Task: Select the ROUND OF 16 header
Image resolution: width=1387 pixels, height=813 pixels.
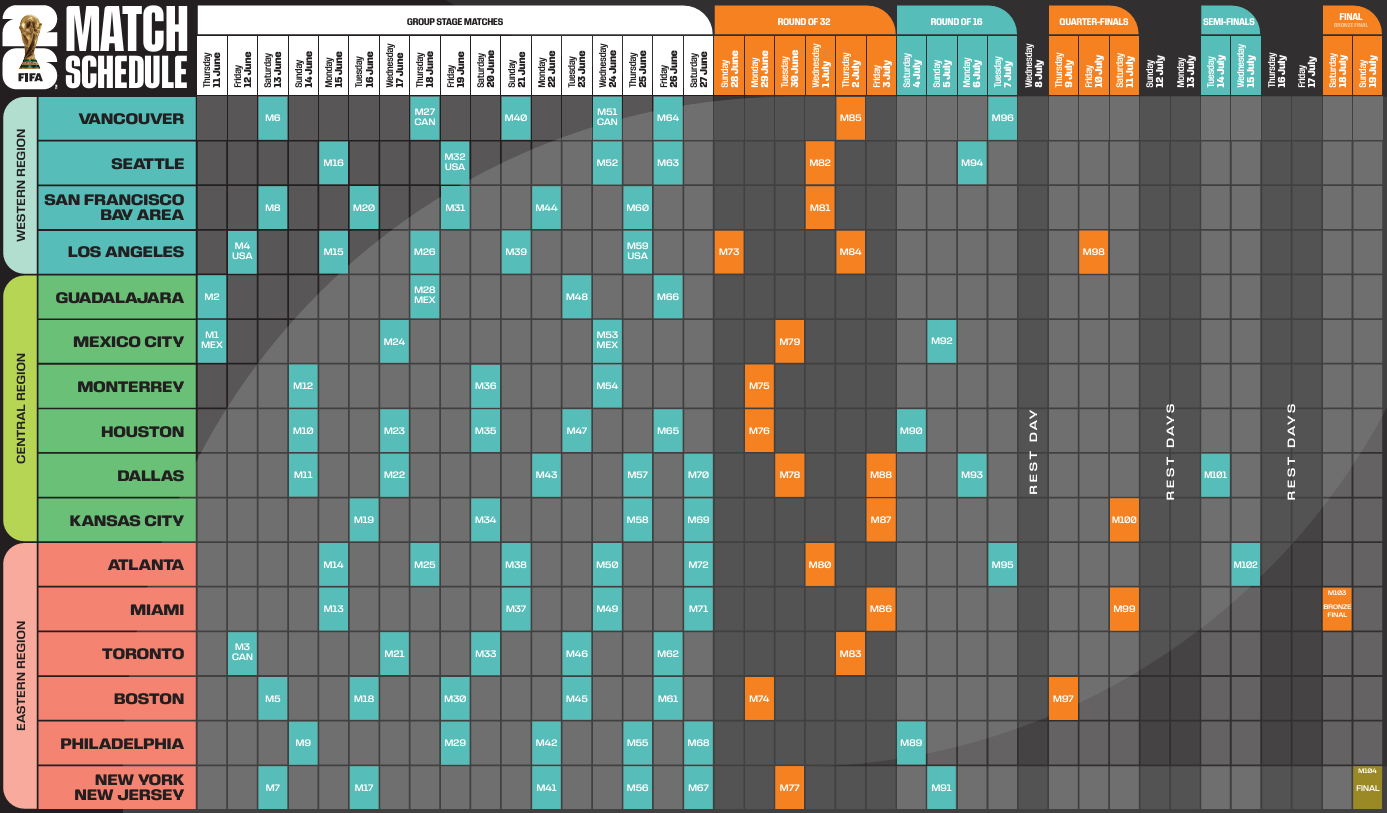Action: (x=957, y=21)
